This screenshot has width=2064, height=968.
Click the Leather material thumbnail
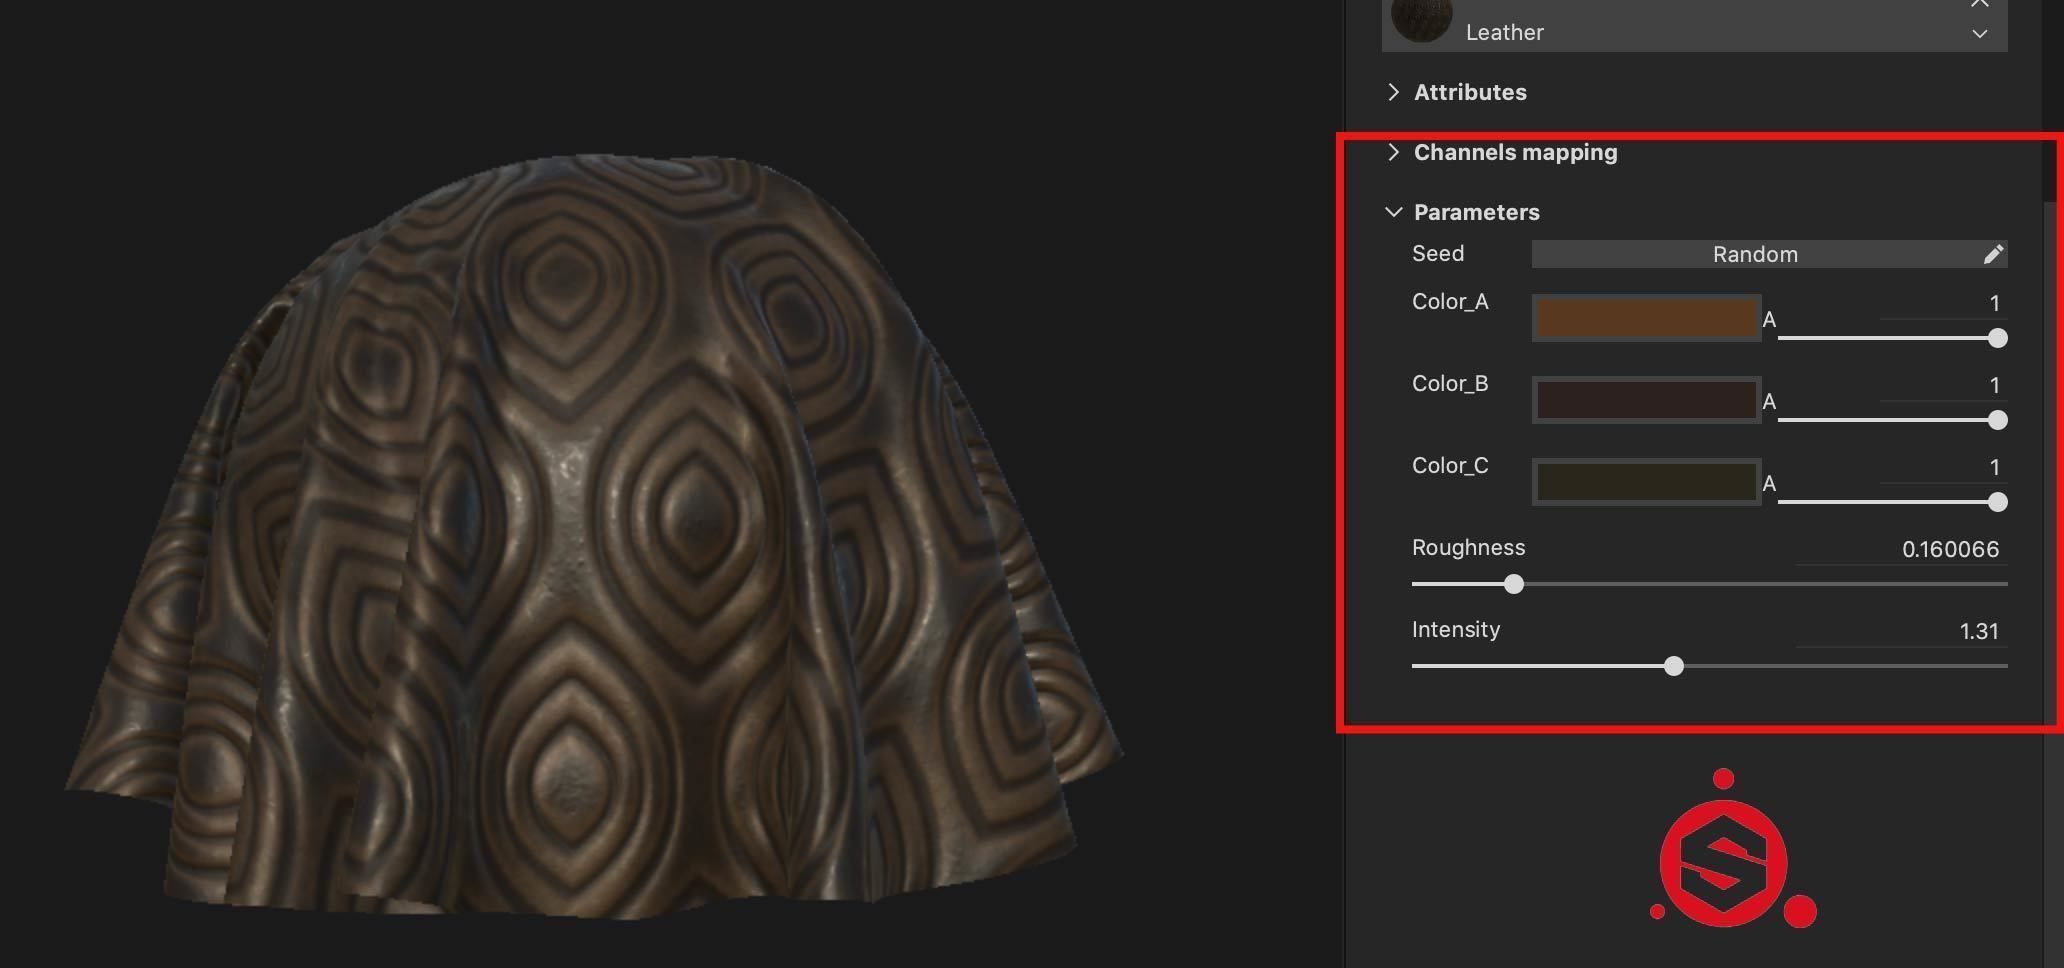(1421, 20)
